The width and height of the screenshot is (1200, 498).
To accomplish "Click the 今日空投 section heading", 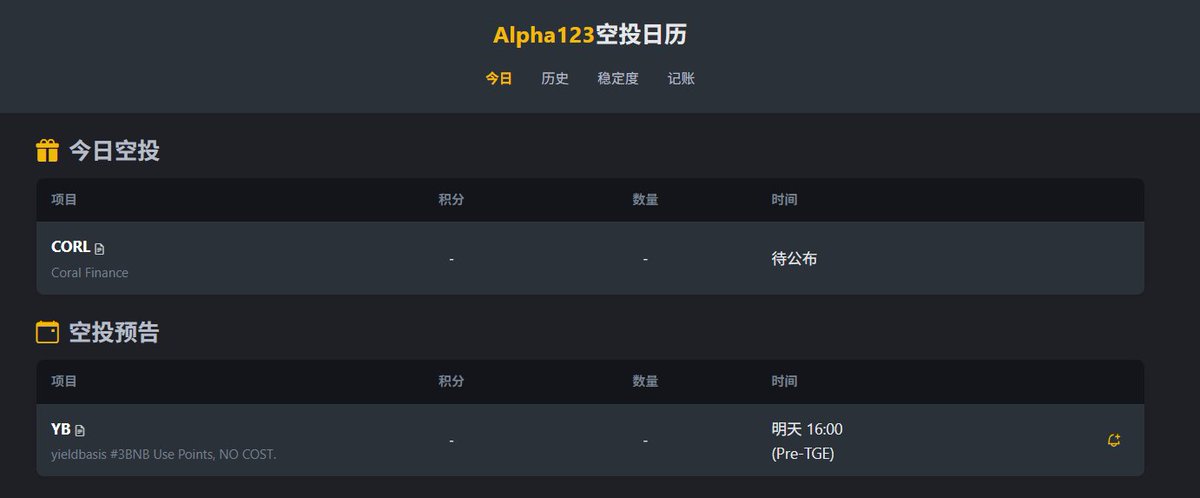I will (114, 151).
